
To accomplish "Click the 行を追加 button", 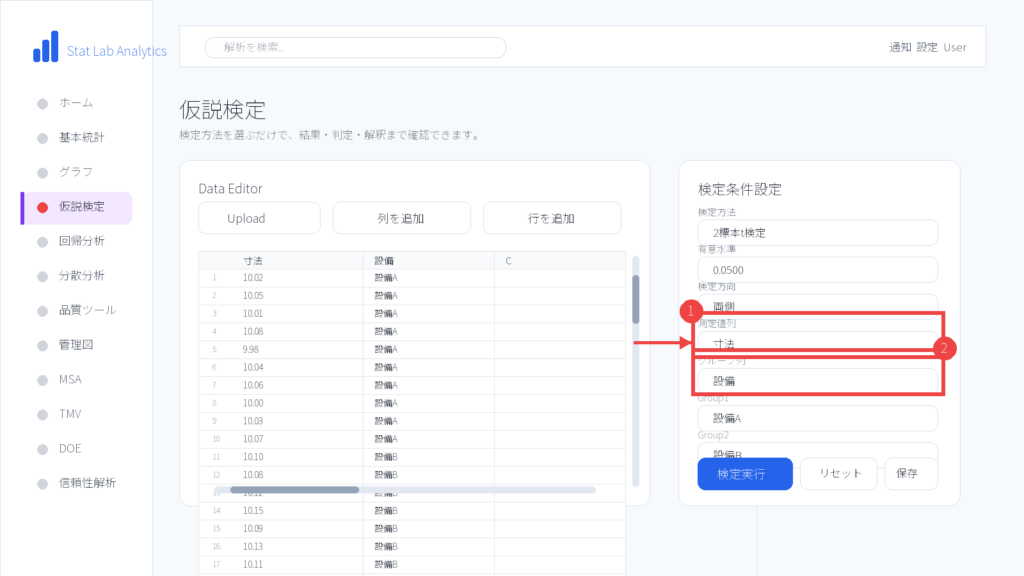I will pyautogui.click(x=552, y=218).
